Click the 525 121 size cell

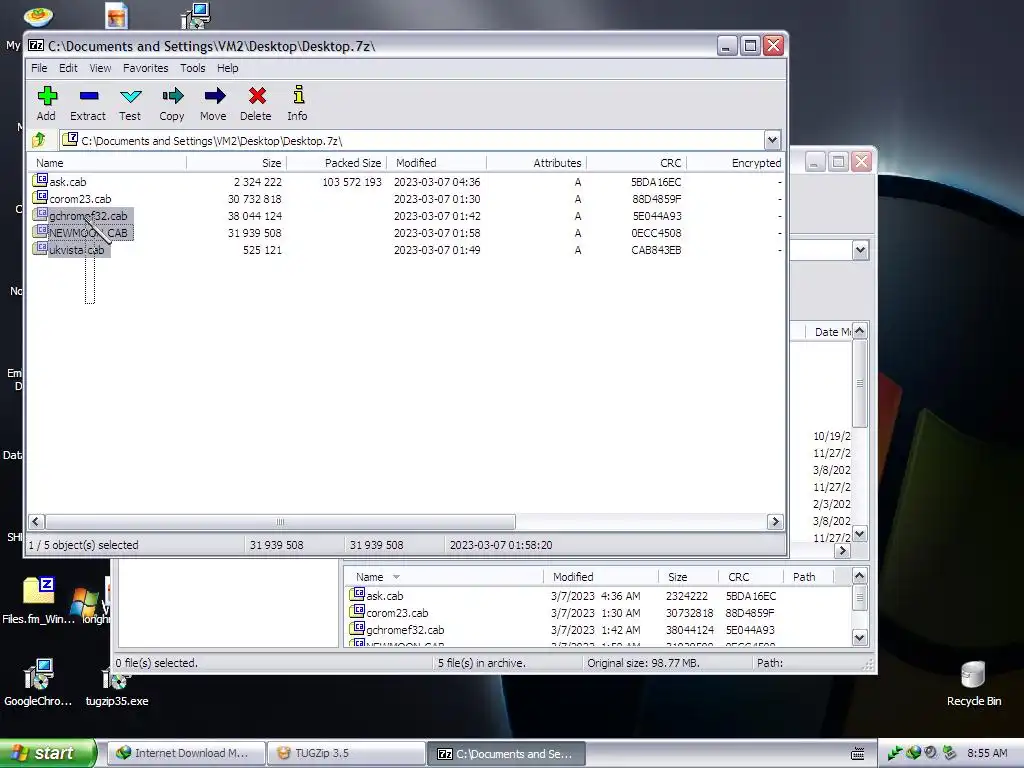[263, 249]
